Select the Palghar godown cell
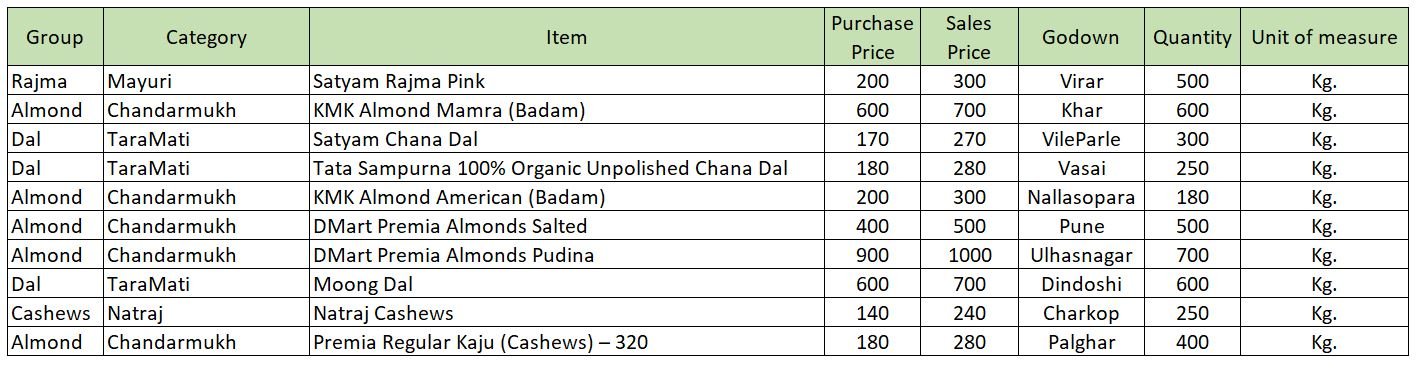 (x=1081, y=342)
